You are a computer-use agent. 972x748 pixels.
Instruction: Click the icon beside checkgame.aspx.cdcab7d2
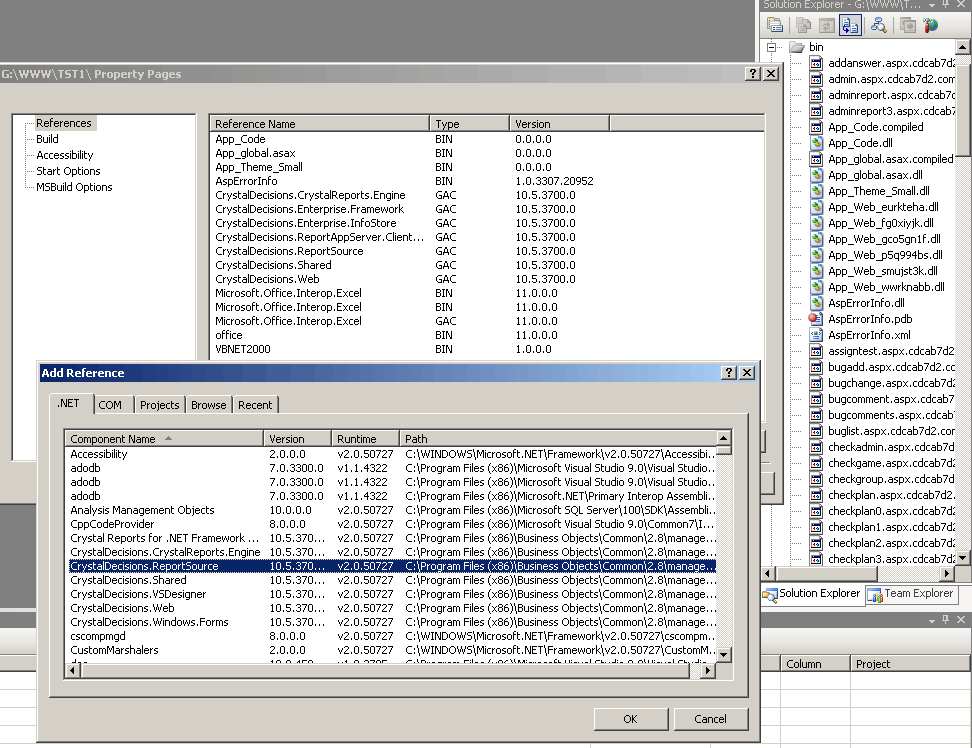[816, 463]
